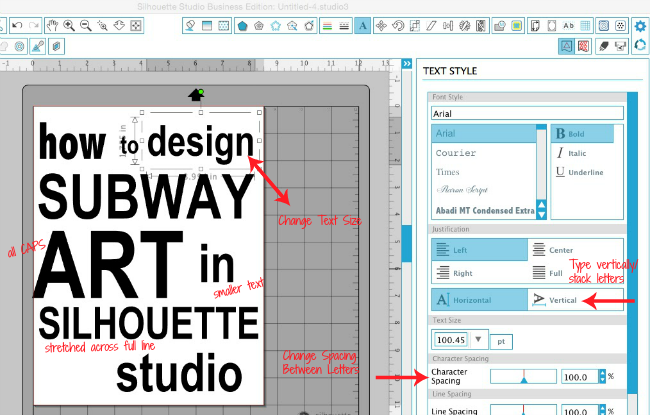Click the right panel vertical scrollbar

[632, 245]
